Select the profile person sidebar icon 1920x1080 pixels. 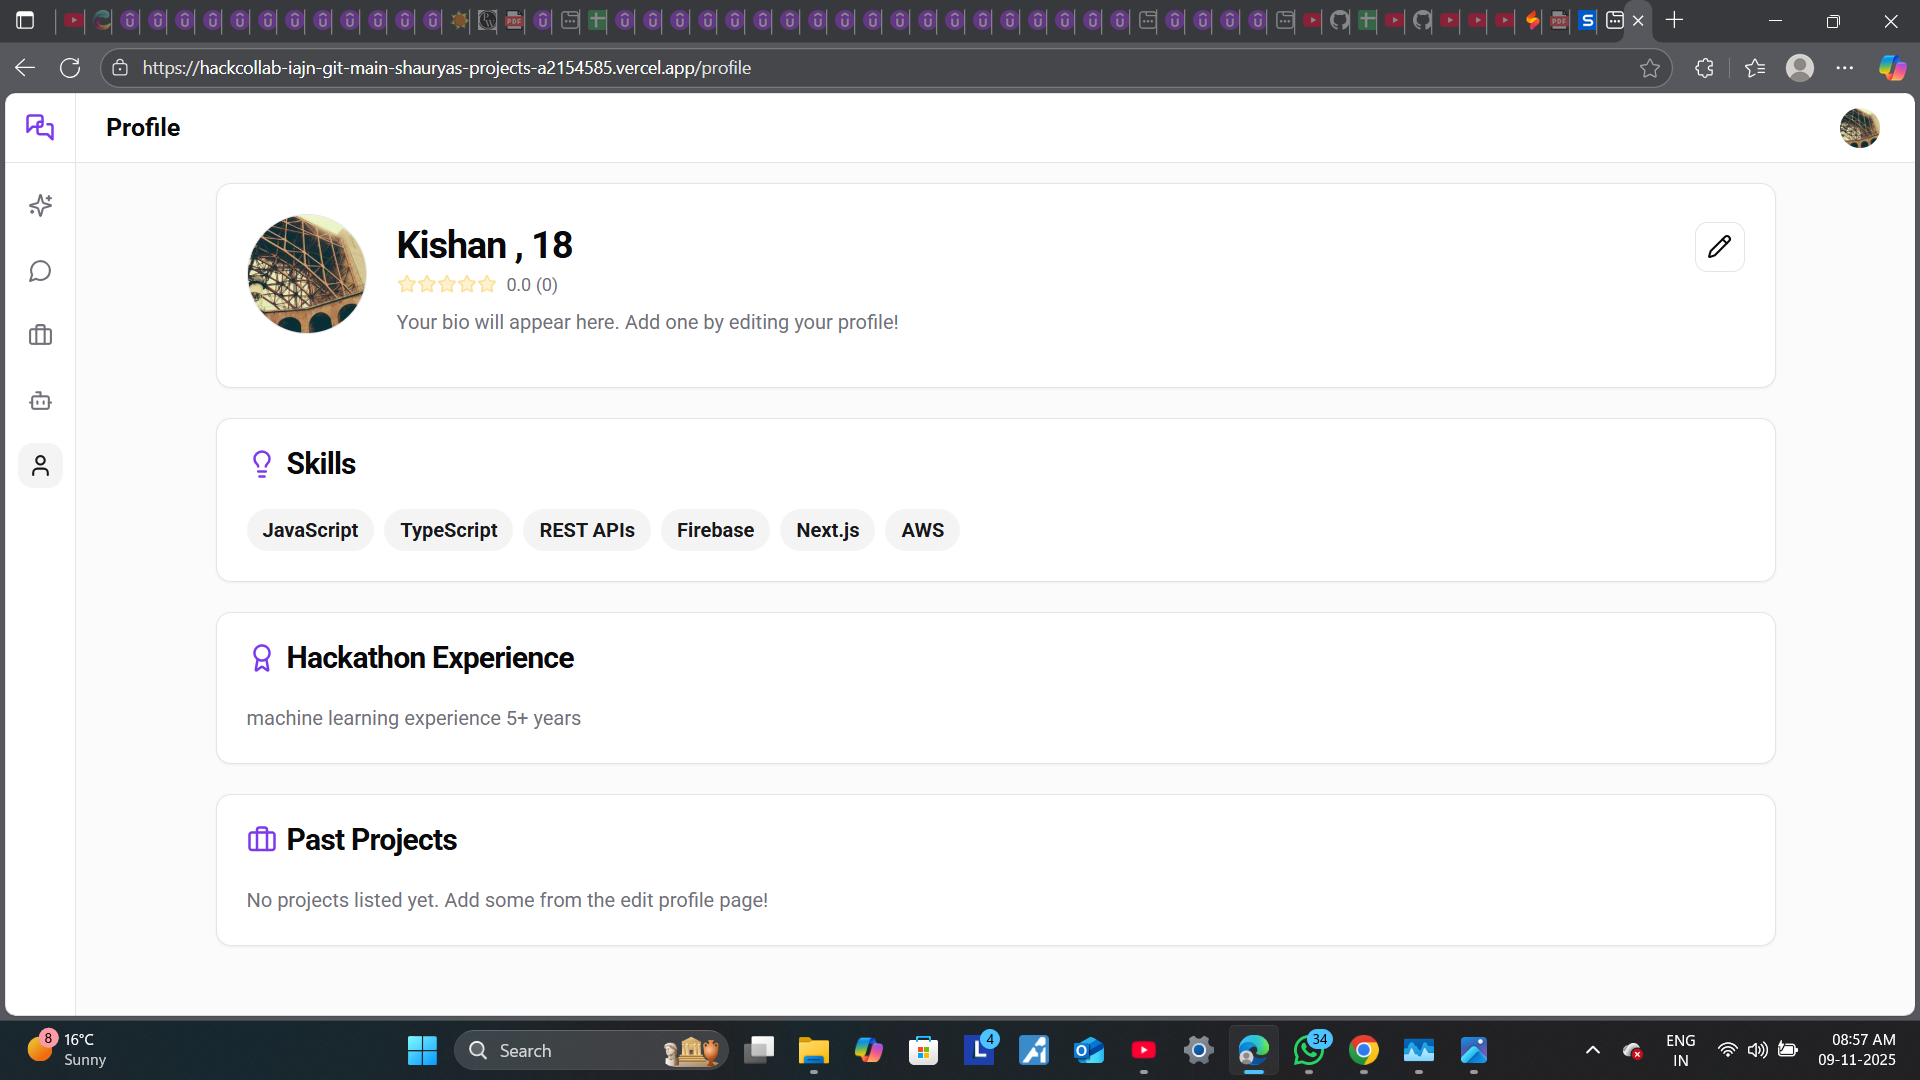[x=40, y=465]
